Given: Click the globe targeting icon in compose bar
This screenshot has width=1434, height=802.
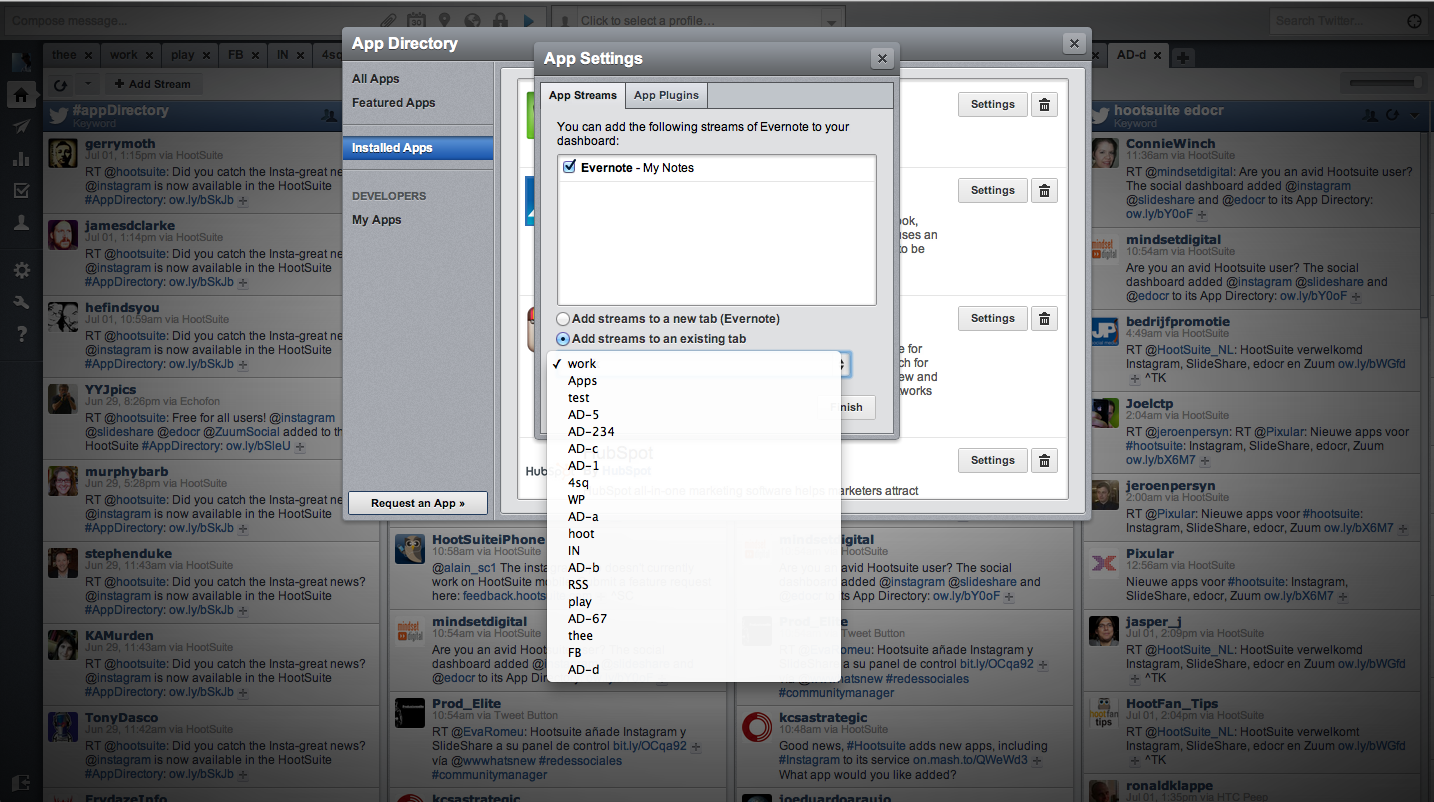Looking at the screenshot, I should tap(472, 20).
